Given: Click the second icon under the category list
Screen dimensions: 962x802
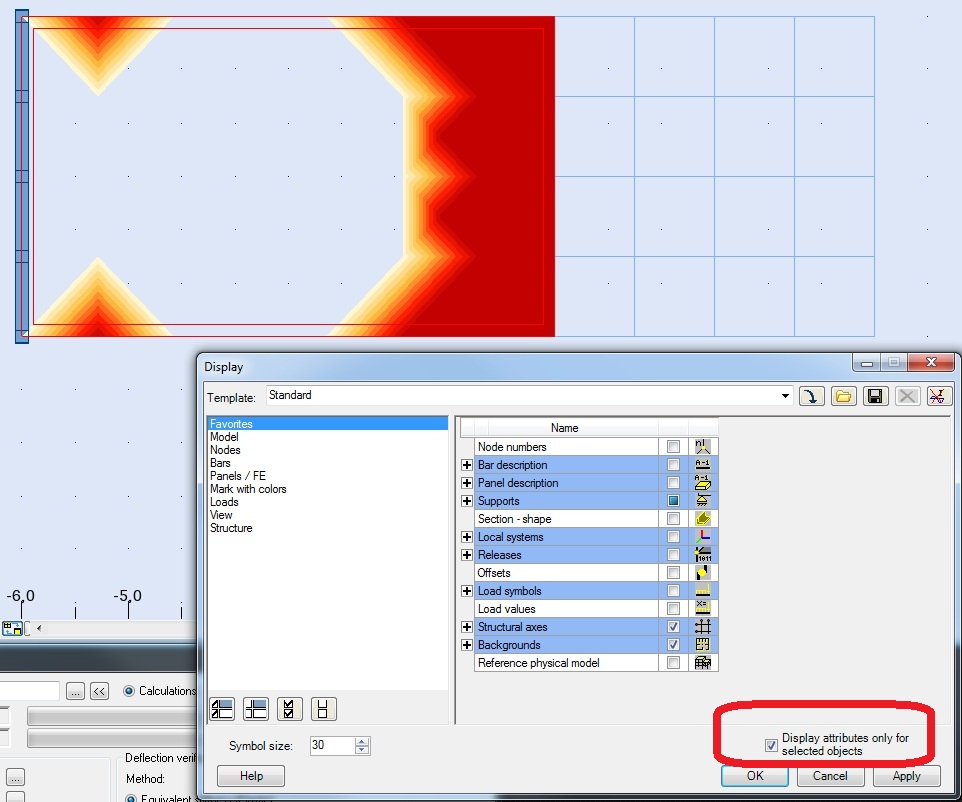Looking at the screenshot, I should click(256, 709).
